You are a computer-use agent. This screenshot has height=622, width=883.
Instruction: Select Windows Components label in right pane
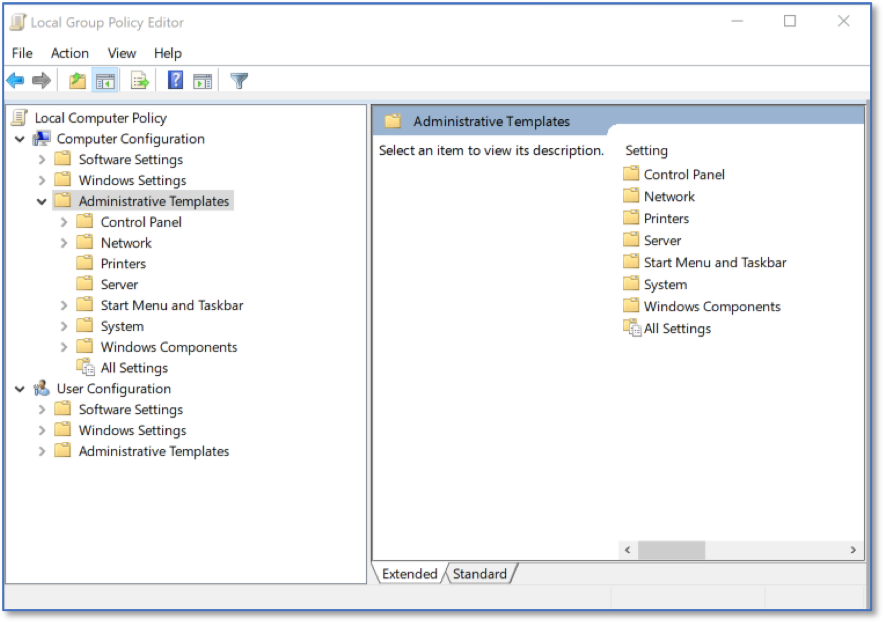(712, 306)
